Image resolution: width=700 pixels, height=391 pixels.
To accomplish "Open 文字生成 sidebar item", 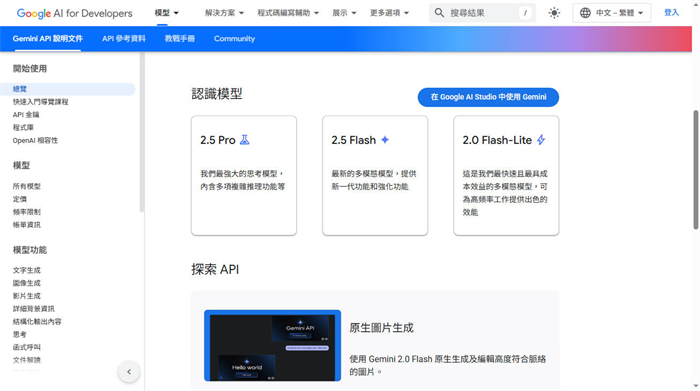I will point(27,270).
